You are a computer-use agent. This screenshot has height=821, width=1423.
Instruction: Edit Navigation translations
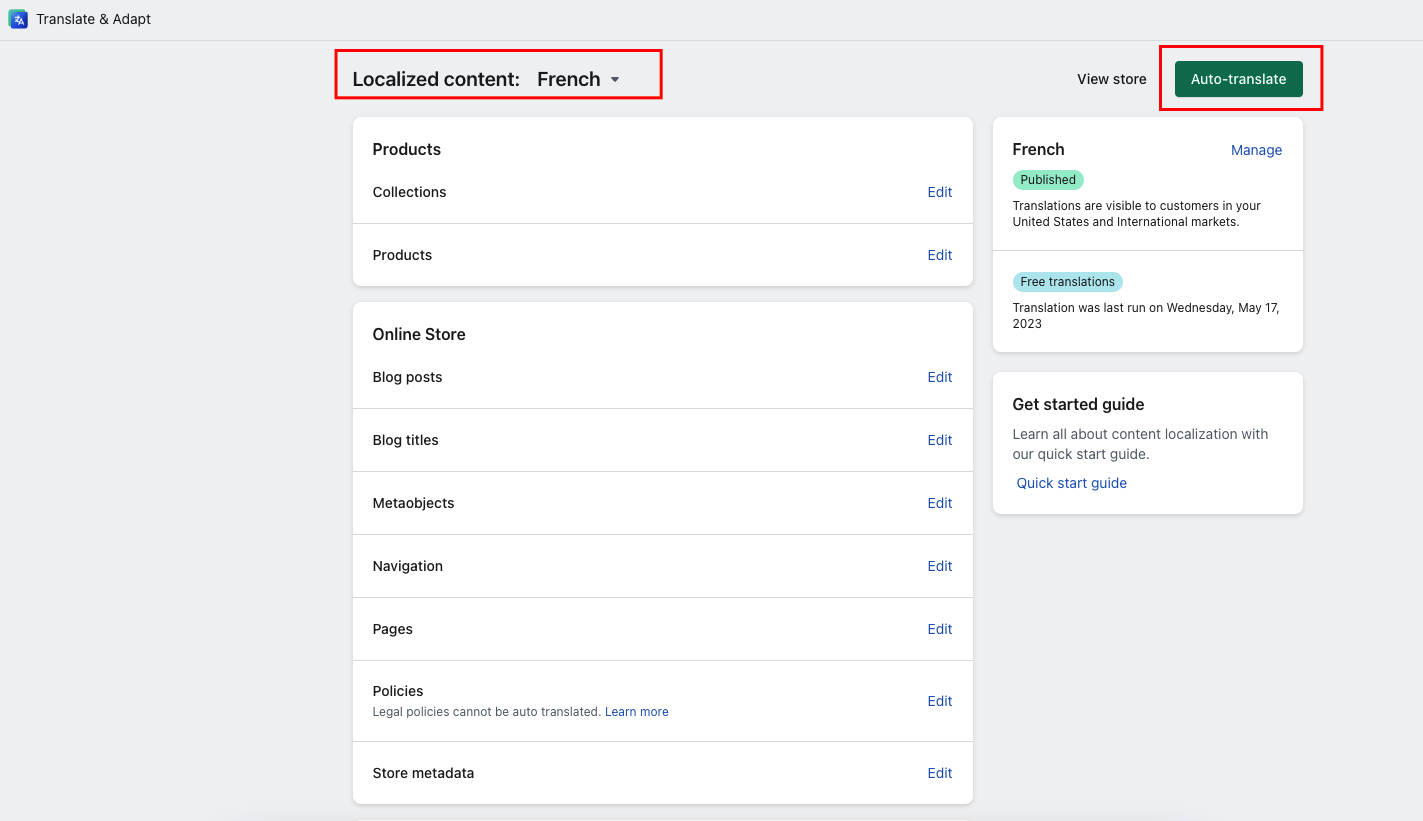point(939,566)
